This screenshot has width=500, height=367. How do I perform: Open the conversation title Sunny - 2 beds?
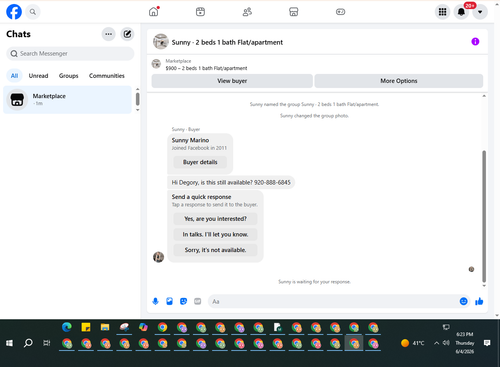[227, 42]
